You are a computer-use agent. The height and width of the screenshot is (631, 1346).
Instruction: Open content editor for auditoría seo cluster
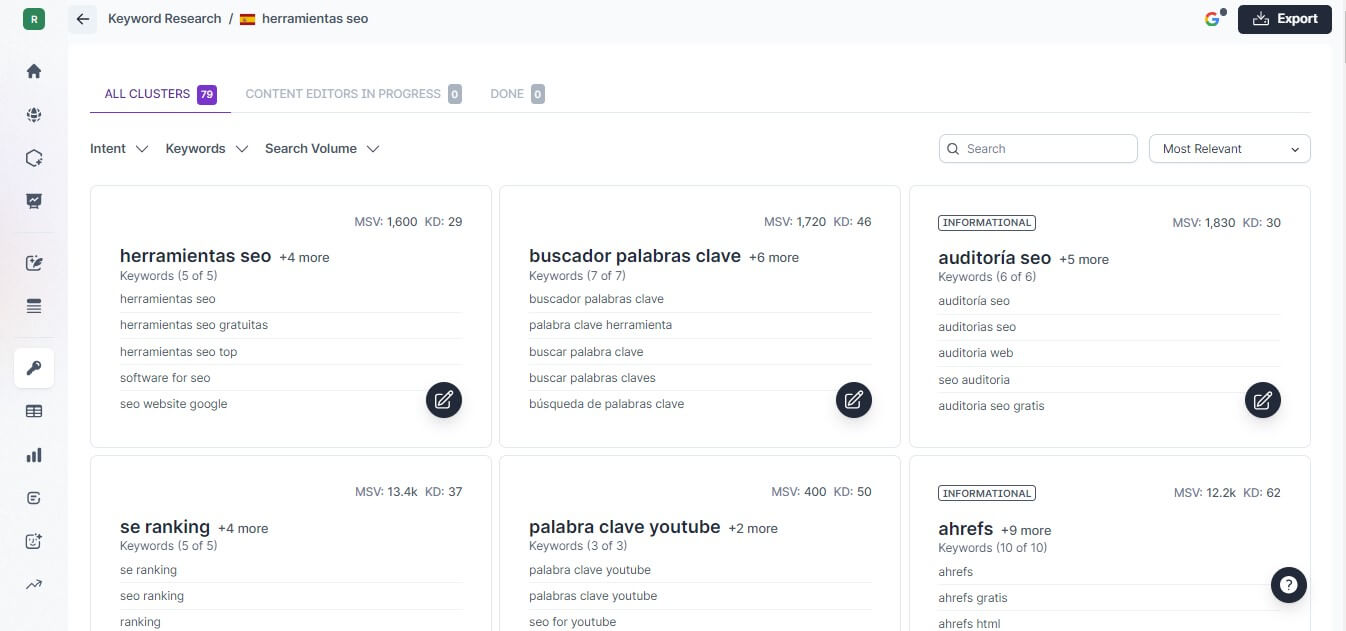tap(1262, 400)
